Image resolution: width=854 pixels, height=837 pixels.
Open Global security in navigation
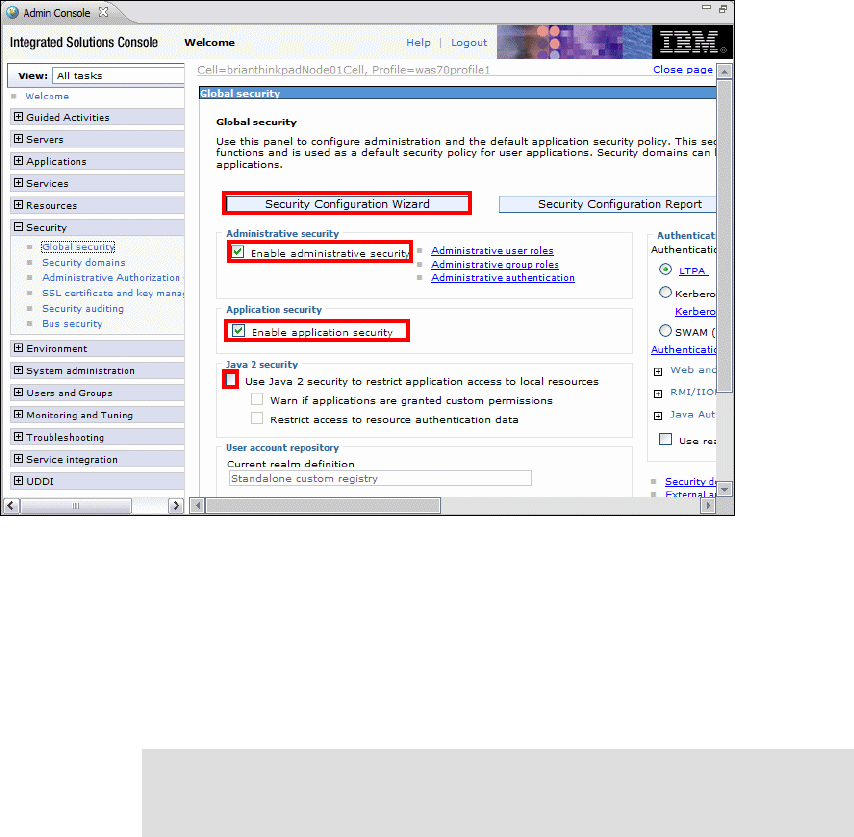click(x=78, y=247)
